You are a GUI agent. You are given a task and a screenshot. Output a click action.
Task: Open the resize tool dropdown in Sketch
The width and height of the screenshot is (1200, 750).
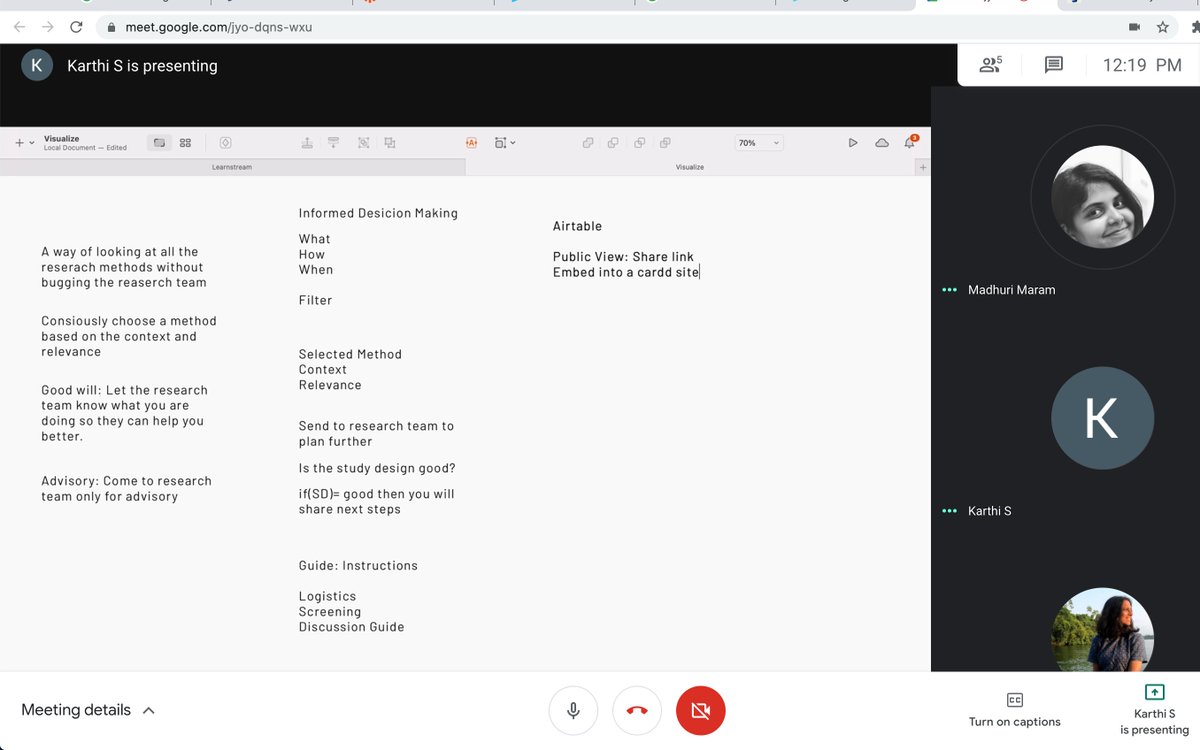(x=505, y=143)
